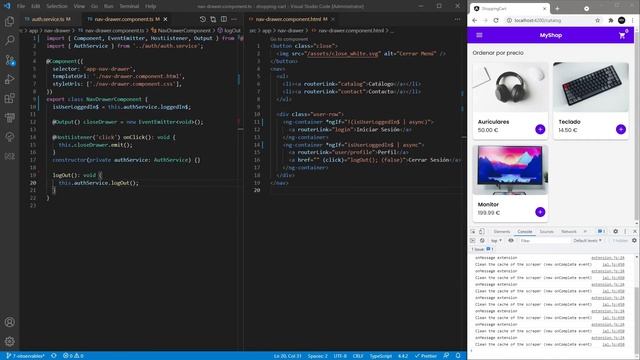The height and width of the screenshot is (360, 640).
Task: Click git branch in status bar
Action: [x=25, y=356]
